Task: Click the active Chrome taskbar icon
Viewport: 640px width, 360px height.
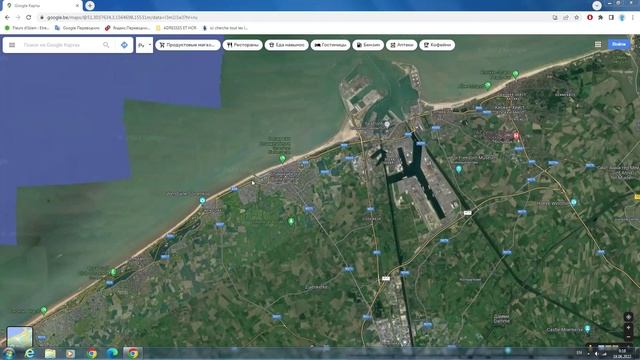Action: pyautogui.click(x=132, y=353)
